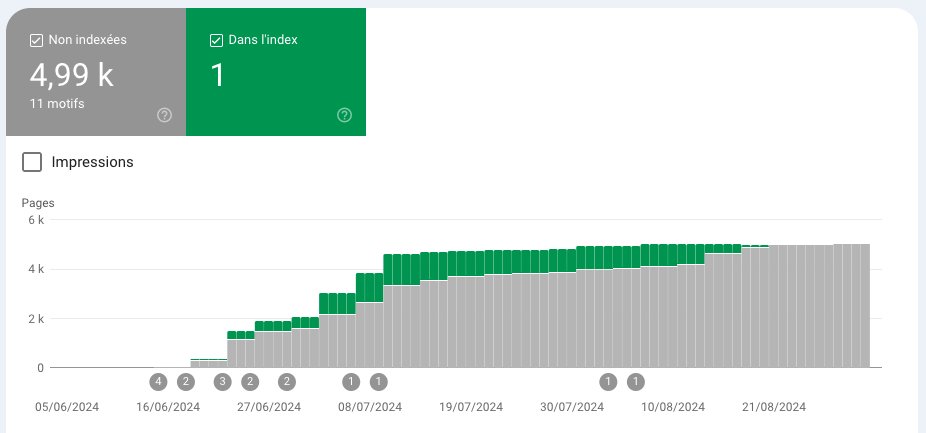Open annotation marker 3 on timeline

(x=223, y=382)
